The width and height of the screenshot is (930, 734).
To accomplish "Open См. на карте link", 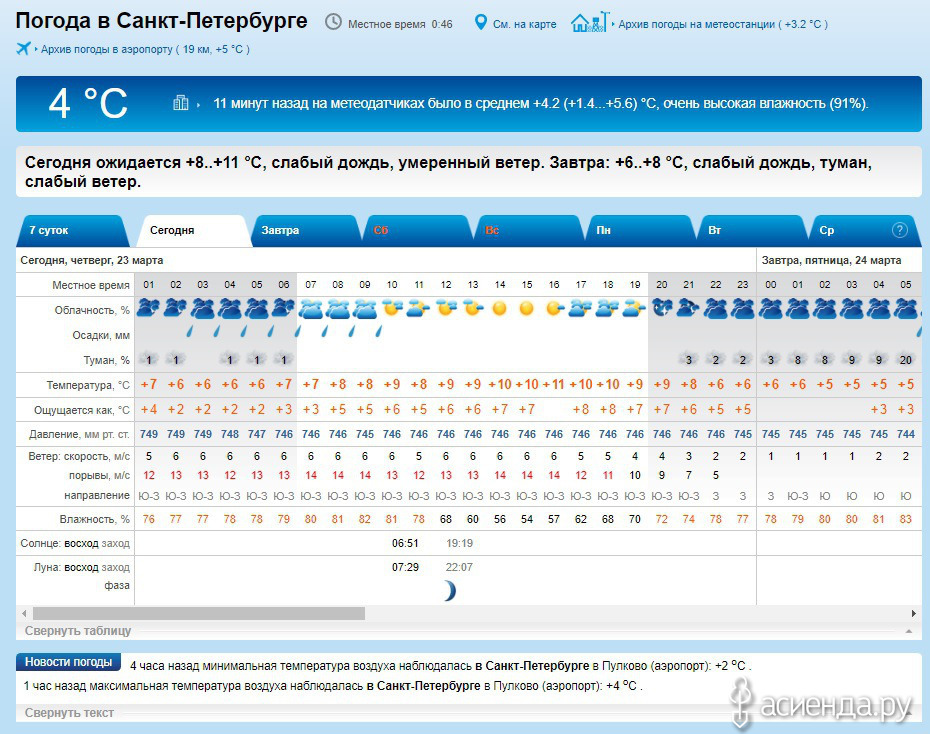I will pos(524,24).
